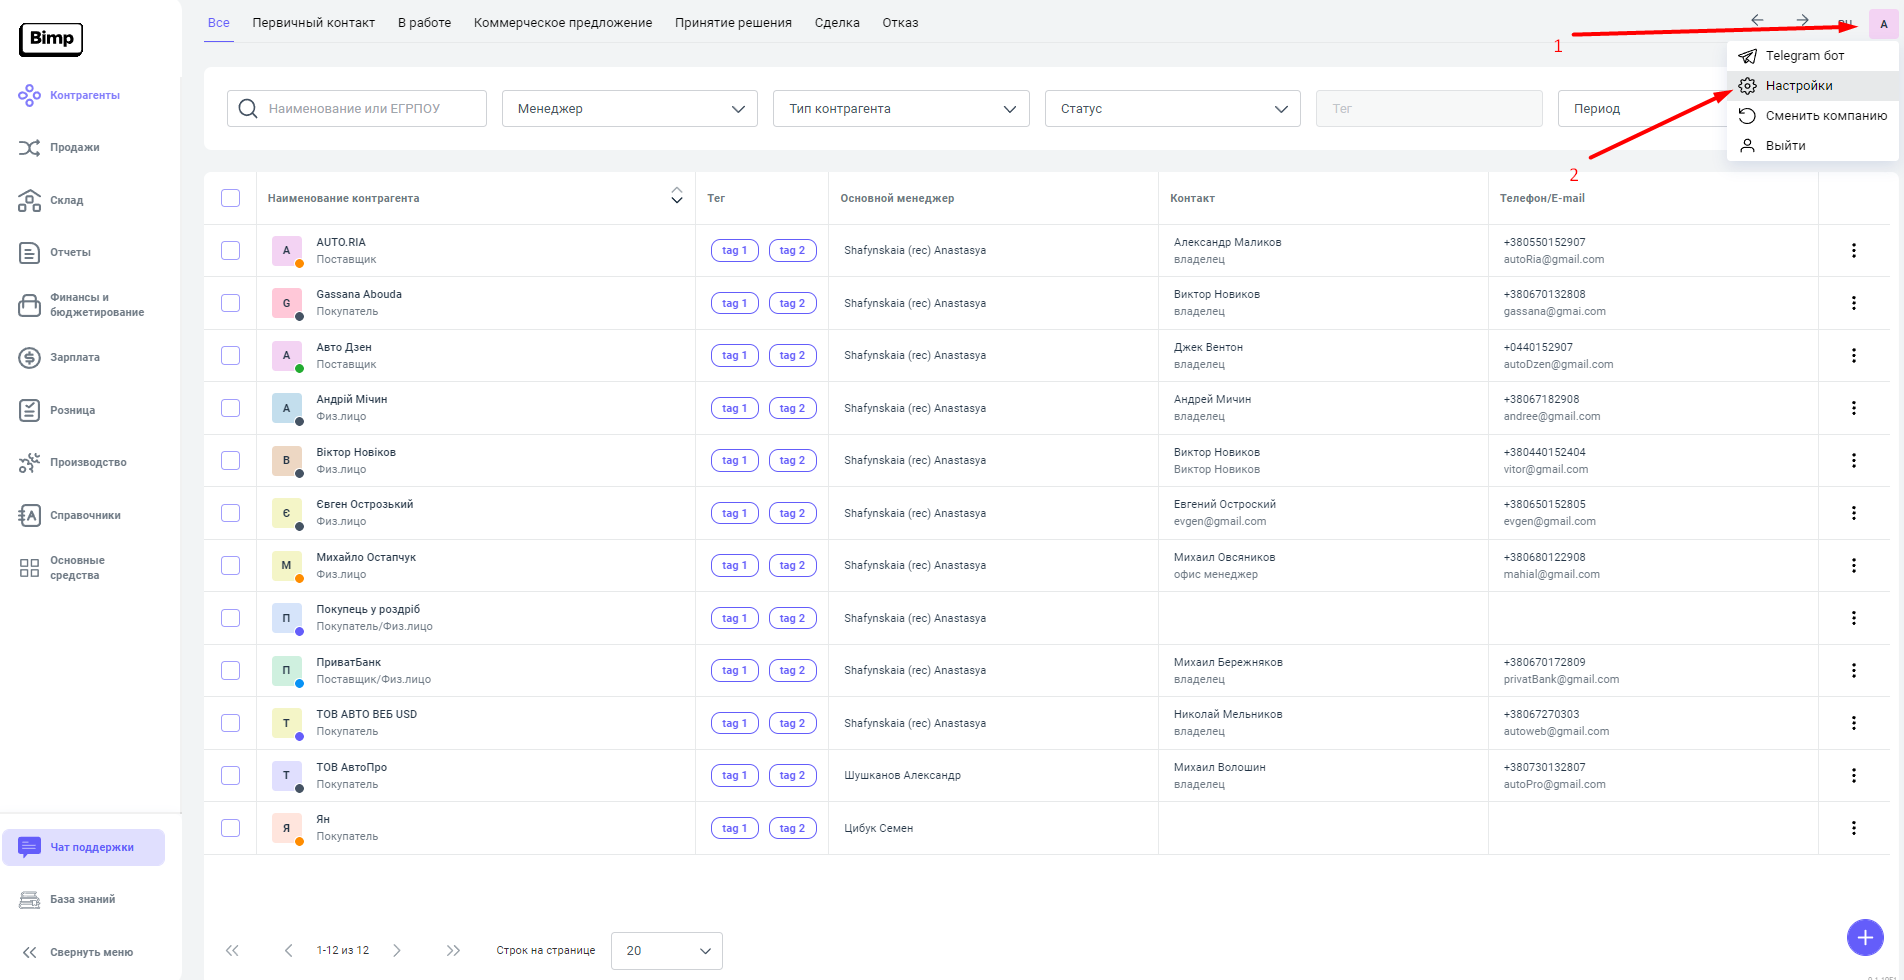
Task: Expand the Тип контрагента dropdown
Action: (900, 109)
